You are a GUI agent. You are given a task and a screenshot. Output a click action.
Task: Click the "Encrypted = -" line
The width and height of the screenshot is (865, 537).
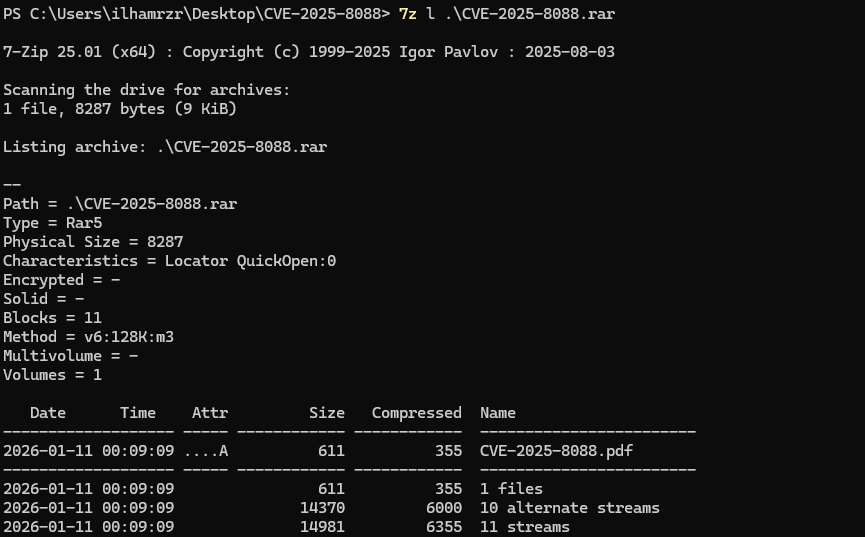point(61,280)
